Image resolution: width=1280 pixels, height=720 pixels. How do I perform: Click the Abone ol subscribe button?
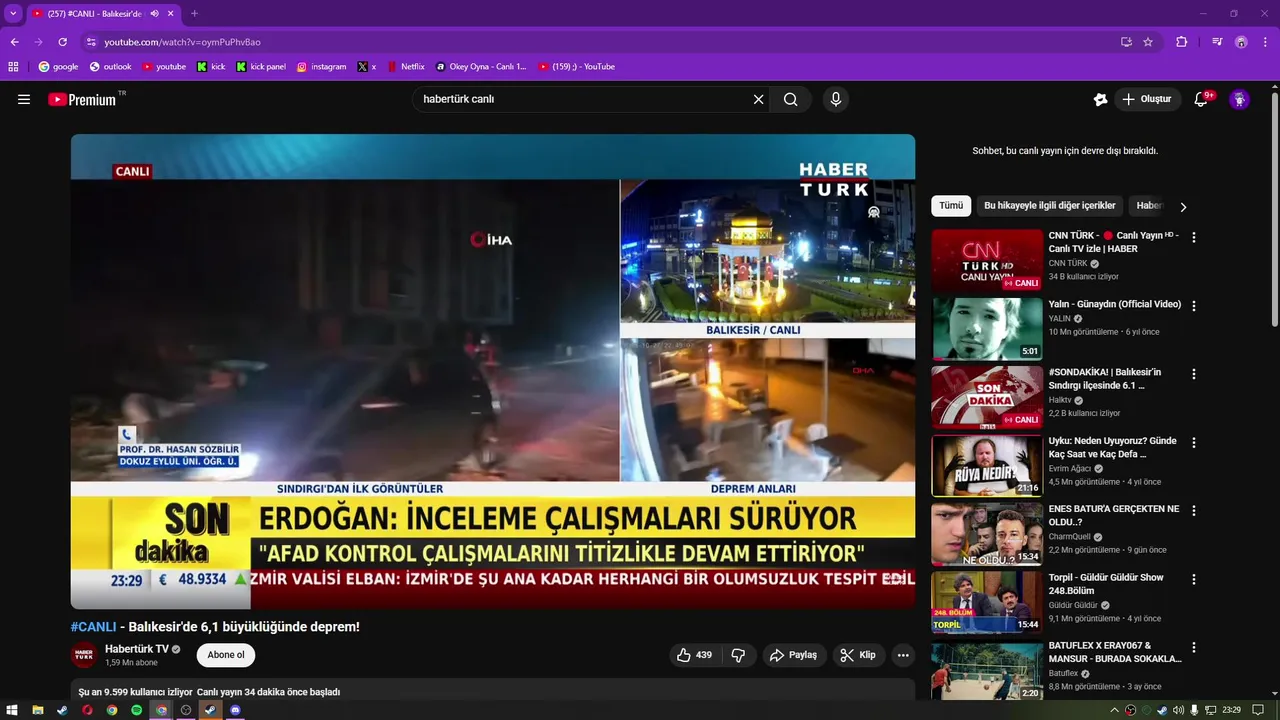(x=226, y=655)
